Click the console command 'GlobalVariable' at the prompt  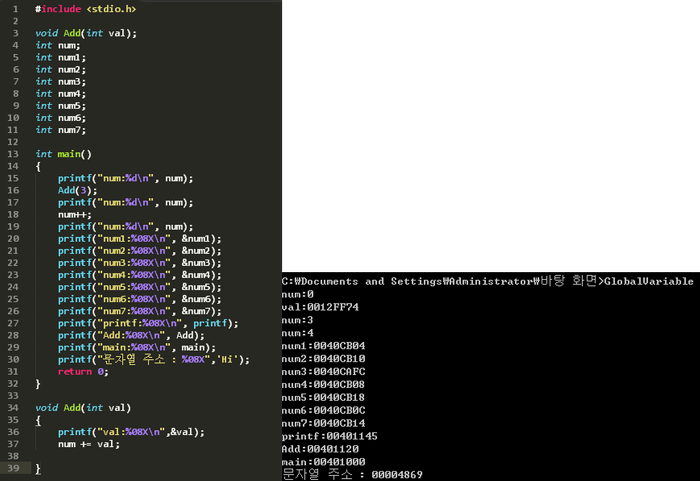tap(649, 281)
